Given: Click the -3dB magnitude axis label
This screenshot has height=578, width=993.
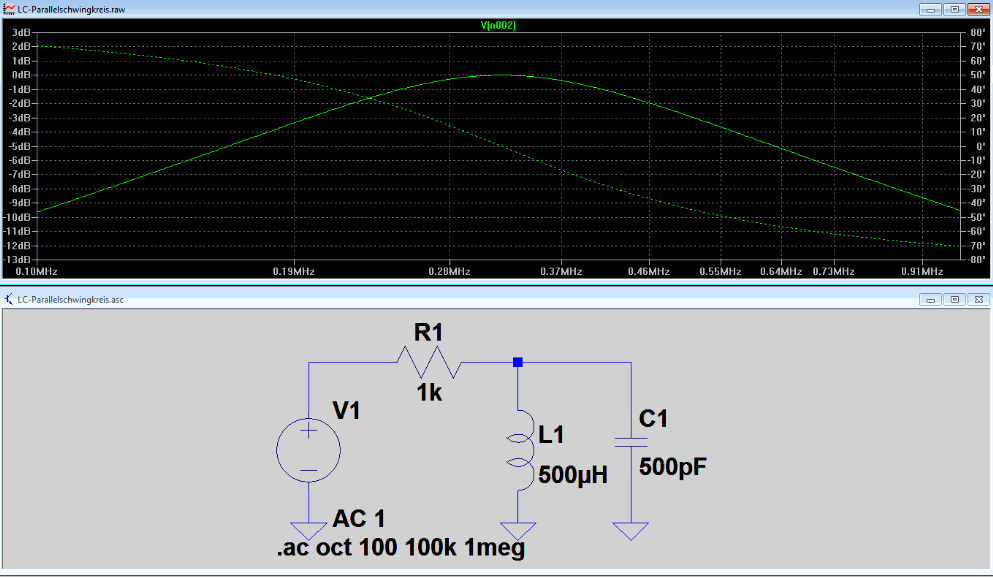Looking at the screenshot, I should [19, 118].
